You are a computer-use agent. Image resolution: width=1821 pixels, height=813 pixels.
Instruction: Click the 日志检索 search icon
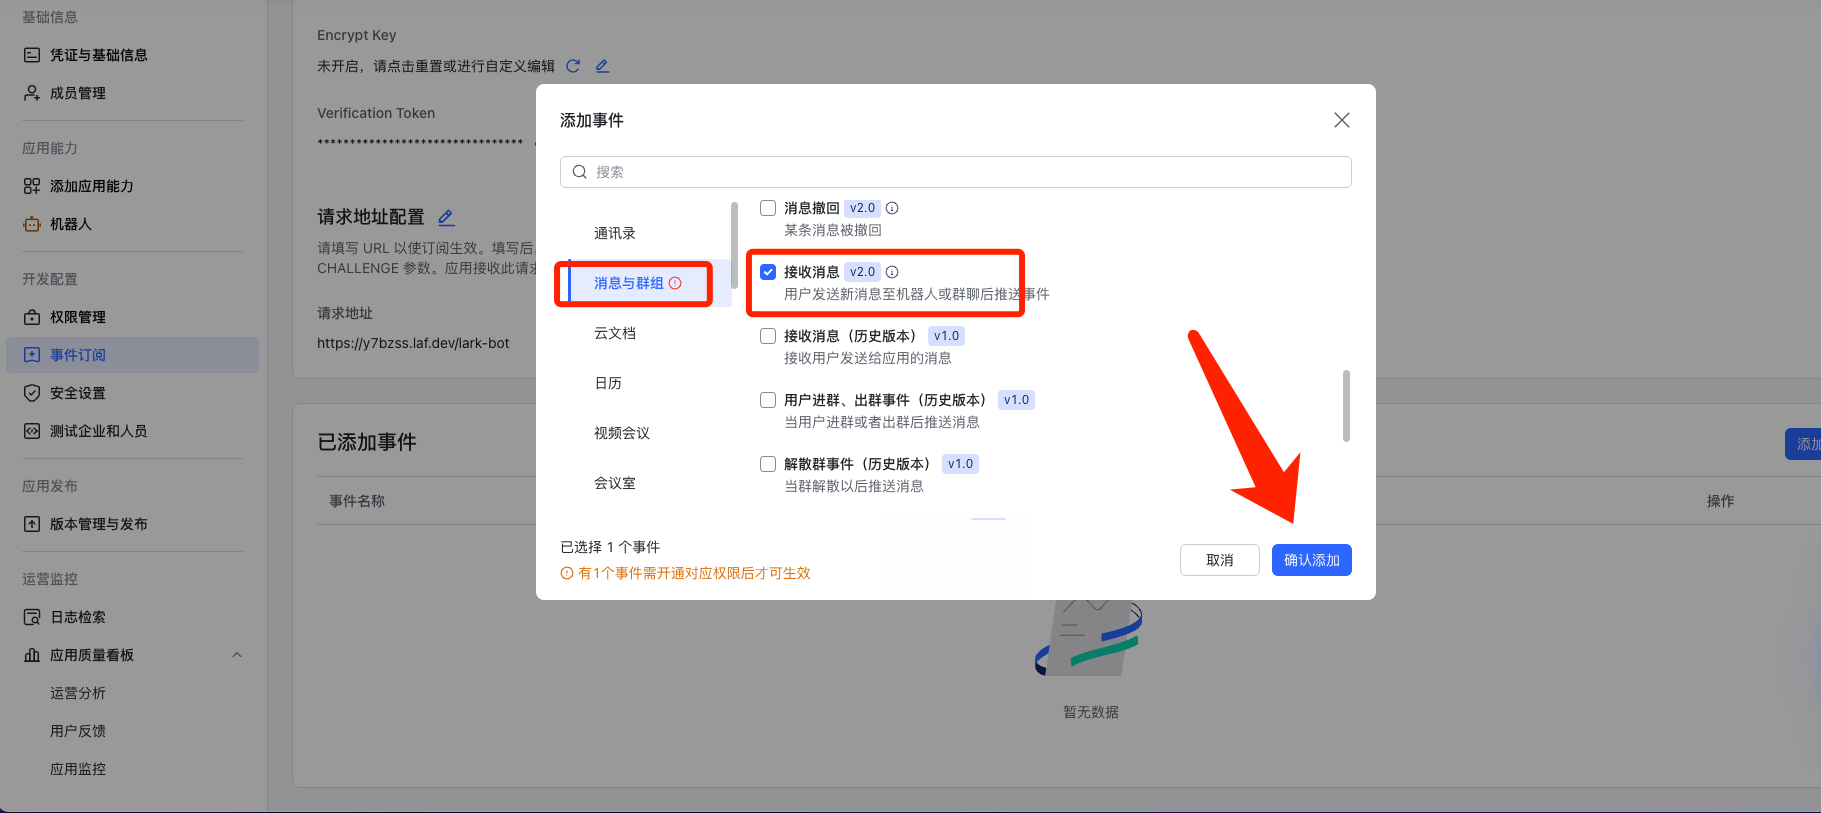32,617
